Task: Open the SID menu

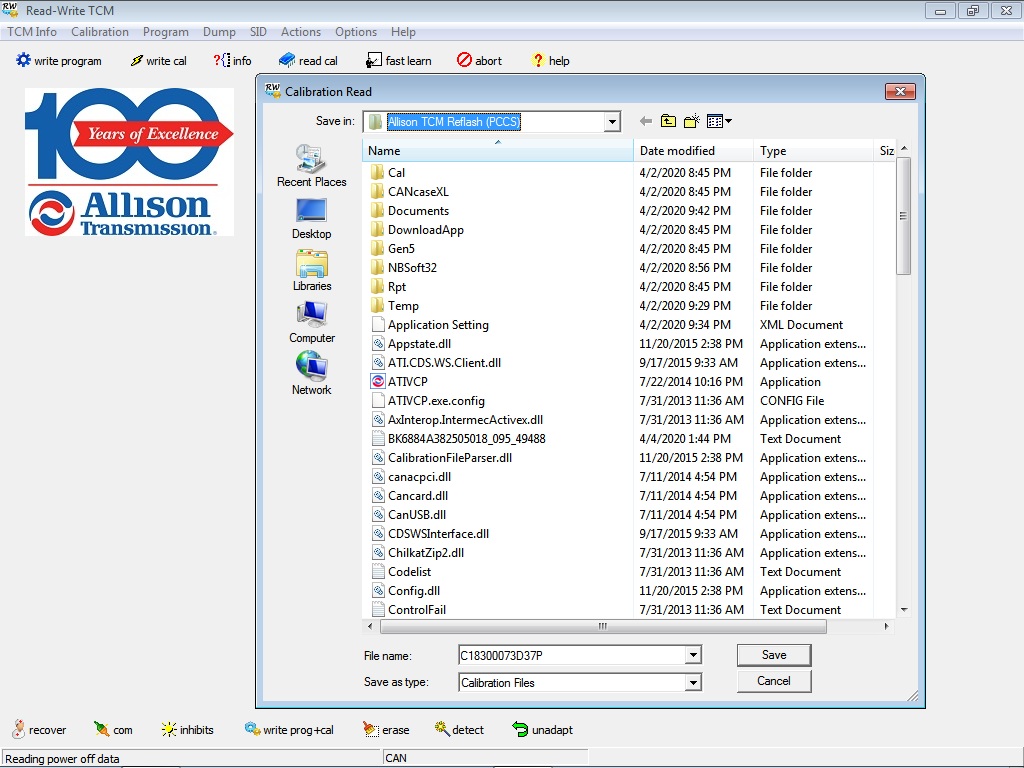Action: [x=258, y=31]
